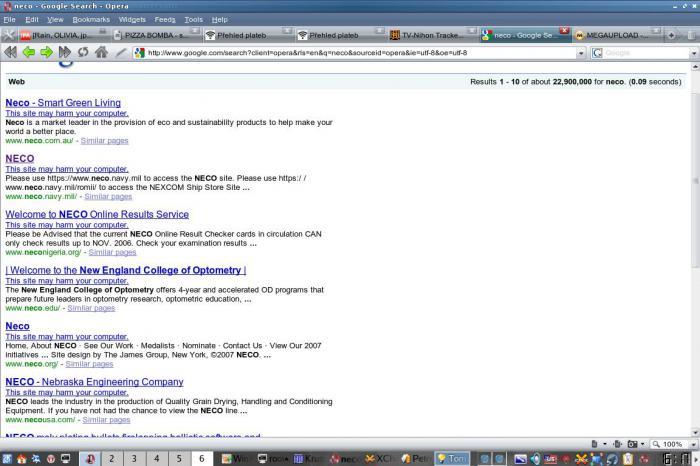Close the neco Google Search tab
The image size is (700, 466).
(x=564, y=30)
